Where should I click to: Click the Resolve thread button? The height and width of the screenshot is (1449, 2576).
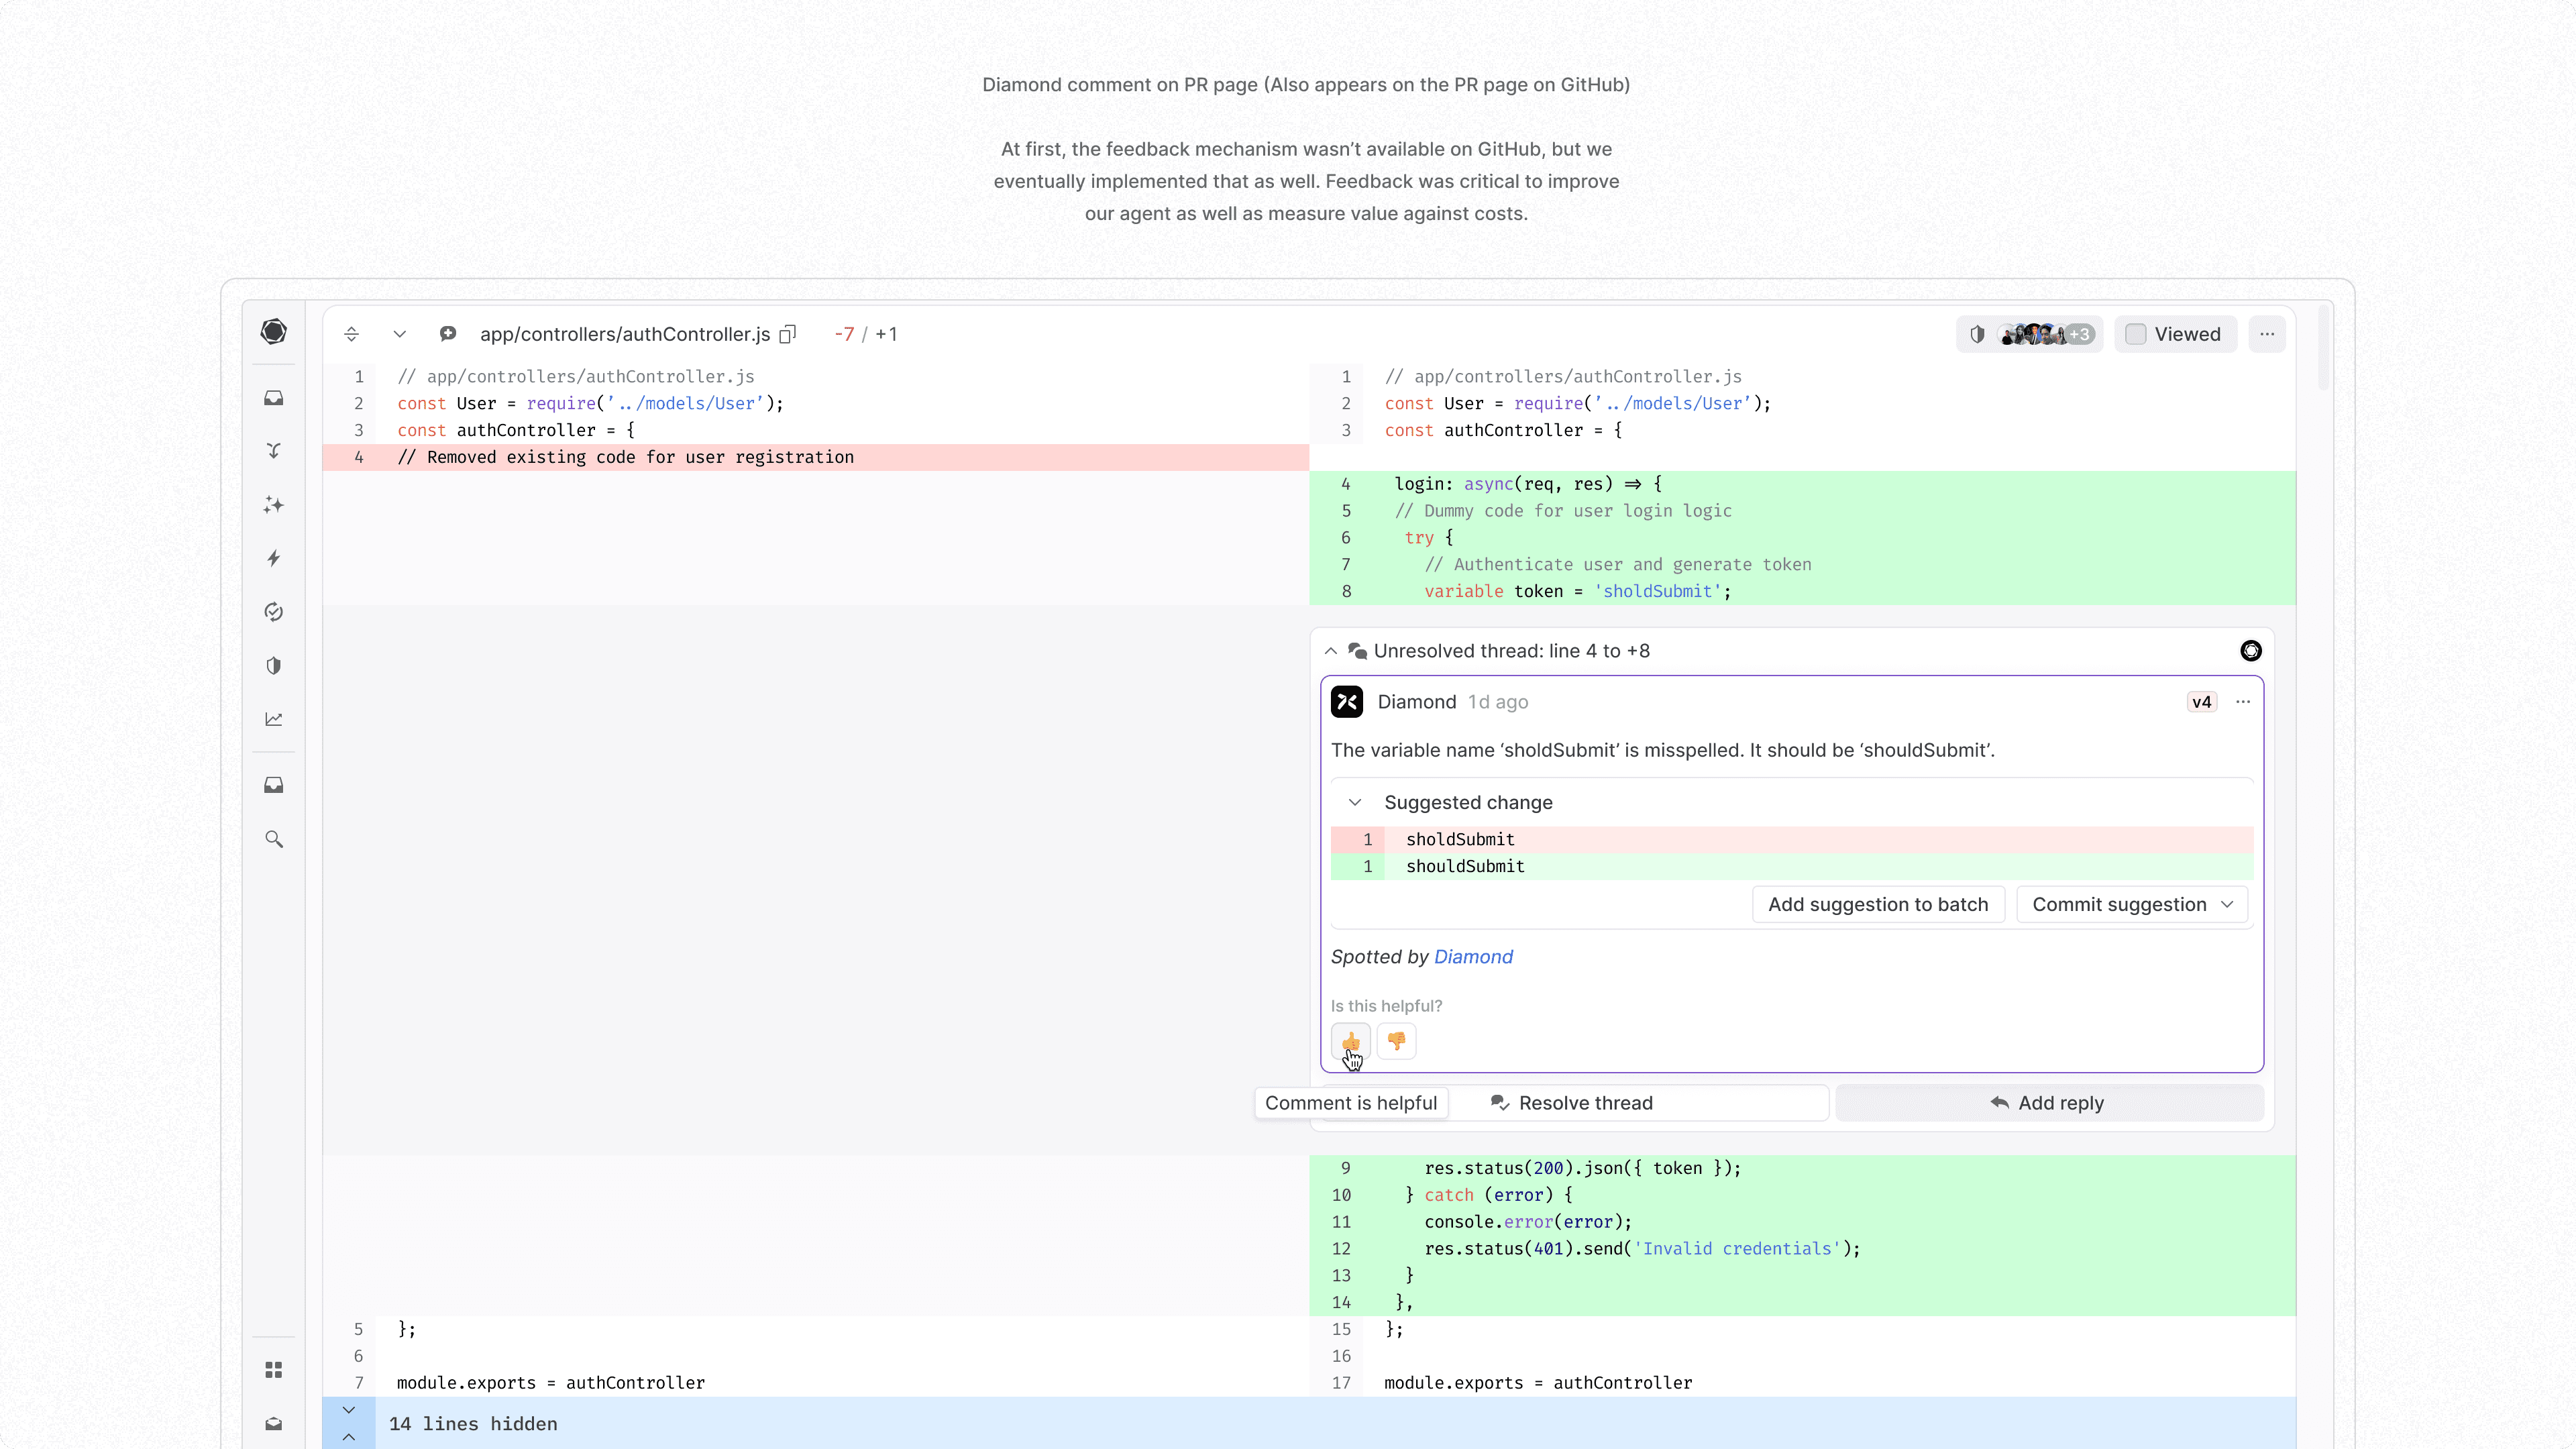(x=1571, y=1103)
